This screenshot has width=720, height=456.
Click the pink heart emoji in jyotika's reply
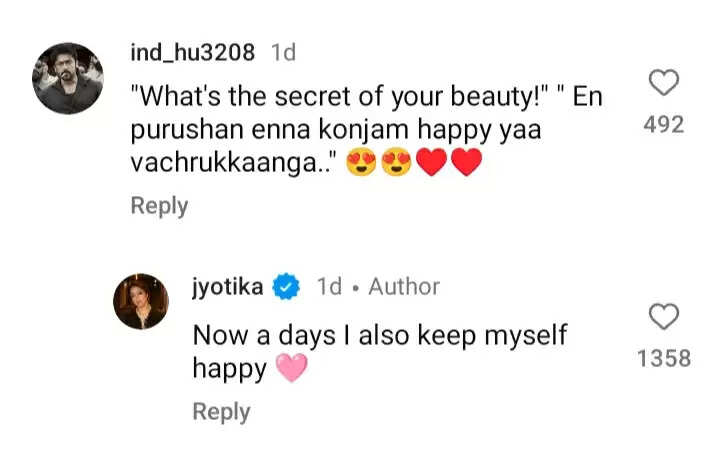point(291,369)
